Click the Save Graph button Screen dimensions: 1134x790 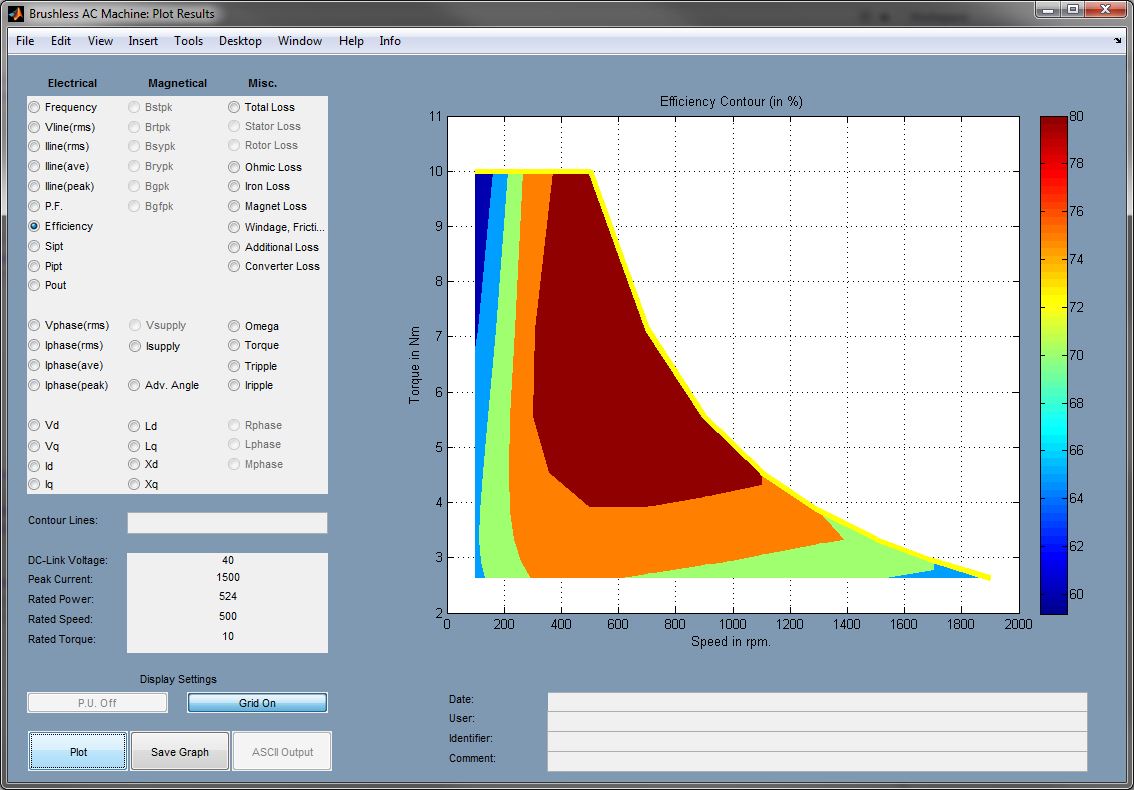tap(180, 752)
